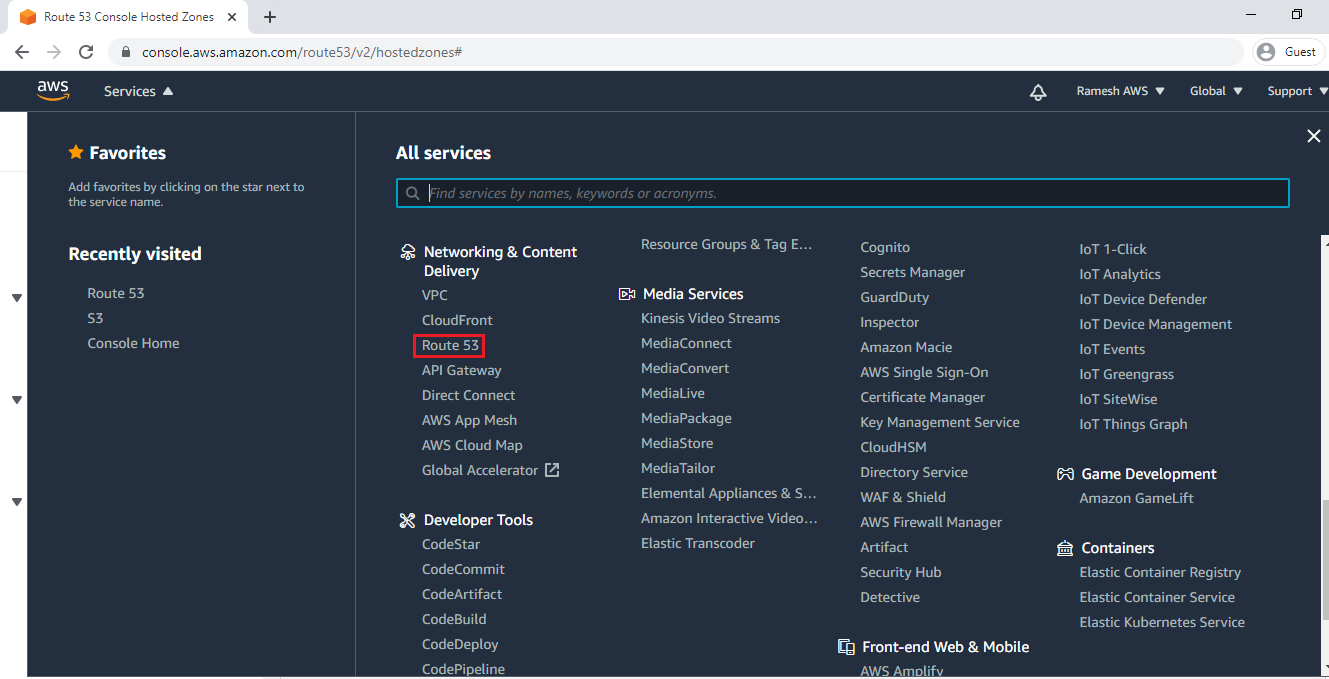
Task: Open Secrets Manager
Action: point(913,272)
